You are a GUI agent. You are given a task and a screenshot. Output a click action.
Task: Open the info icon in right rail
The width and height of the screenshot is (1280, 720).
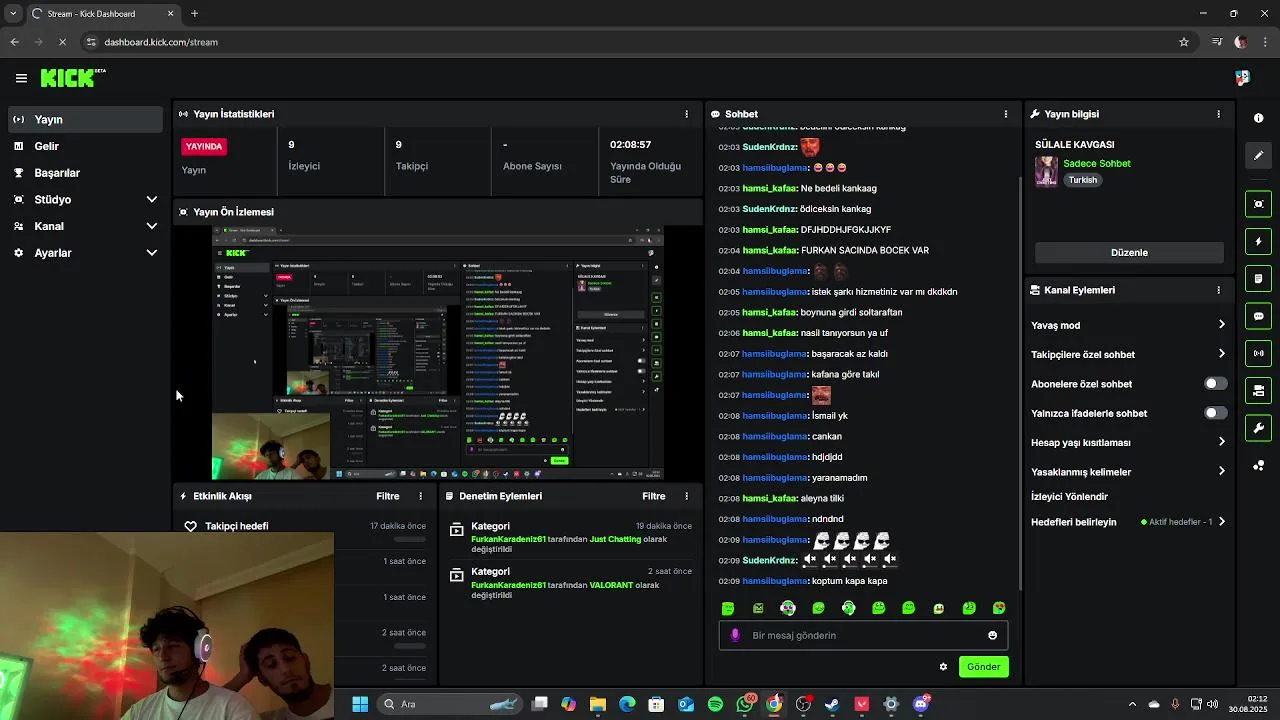click(x=1258, y=118)
